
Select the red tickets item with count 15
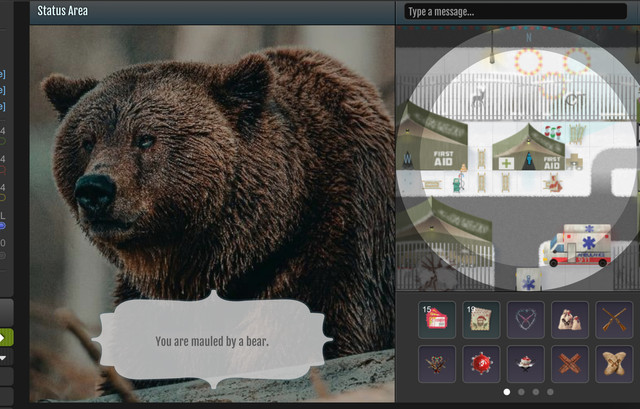point(437,320)
